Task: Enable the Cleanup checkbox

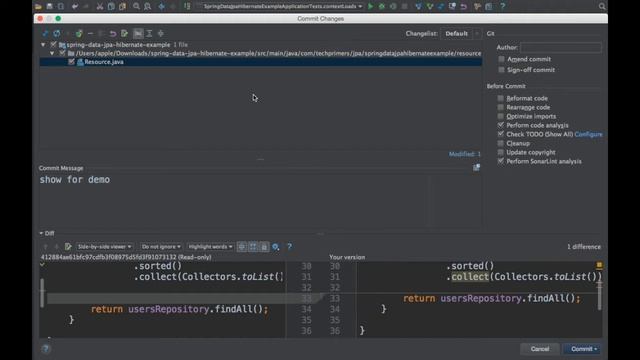Action: pyautogui.click(x=500, y=143)
